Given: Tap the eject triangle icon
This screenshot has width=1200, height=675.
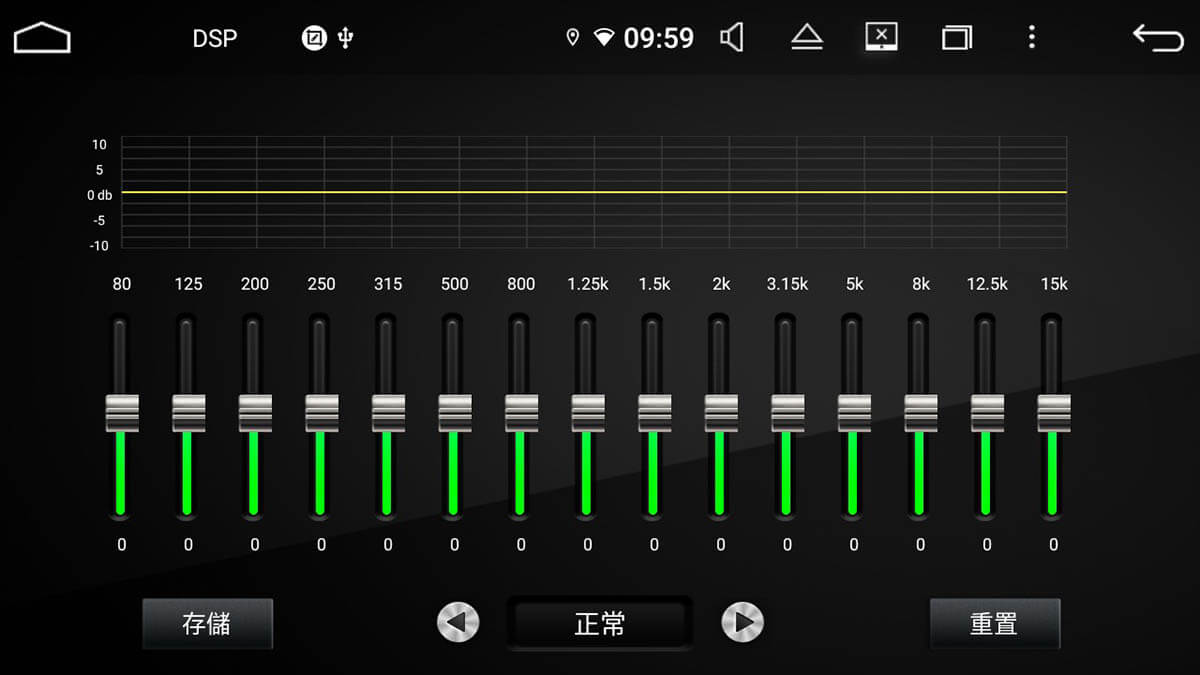Looking at the screenshot, I should coord(806,38).
